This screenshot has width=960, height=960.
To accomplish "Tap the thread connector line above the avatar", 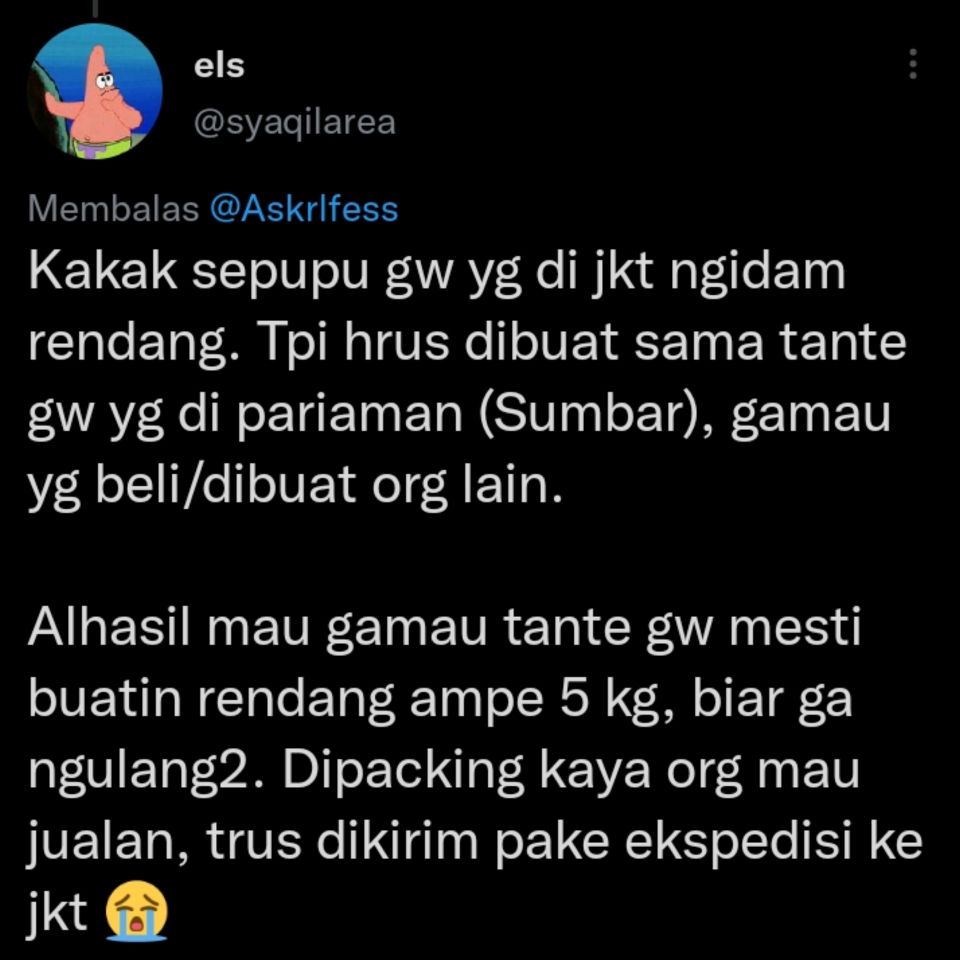I will pyautogui.click(x=95, y=8).
